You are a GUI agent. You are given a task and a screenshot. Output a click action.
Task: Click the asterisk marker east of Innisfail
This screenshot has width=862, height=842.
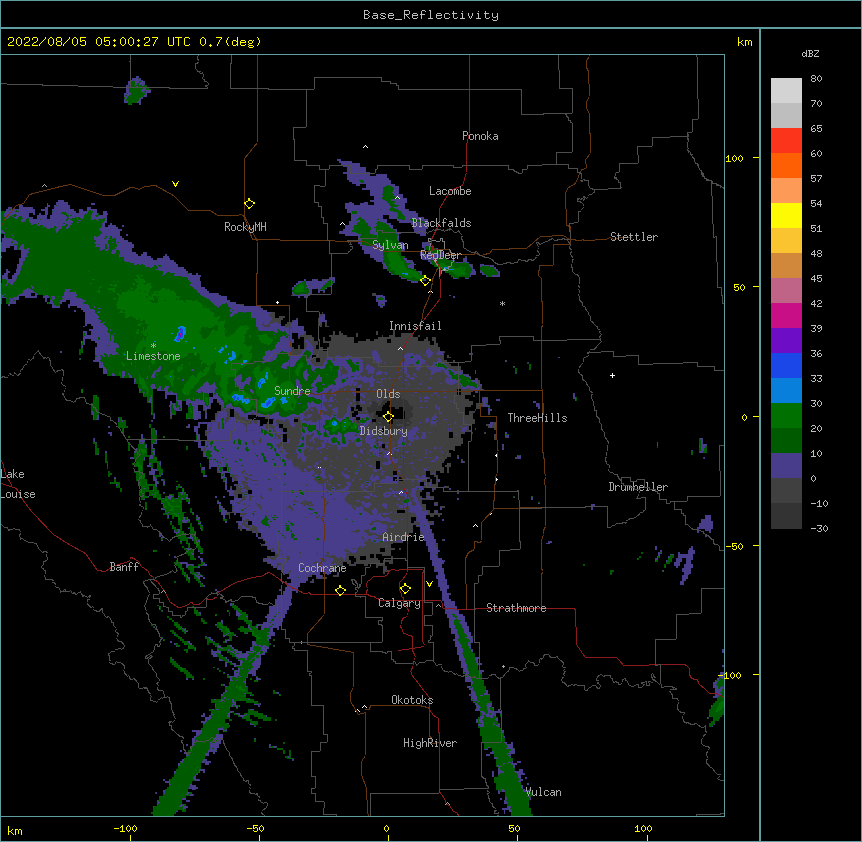(x=502, y=303)
